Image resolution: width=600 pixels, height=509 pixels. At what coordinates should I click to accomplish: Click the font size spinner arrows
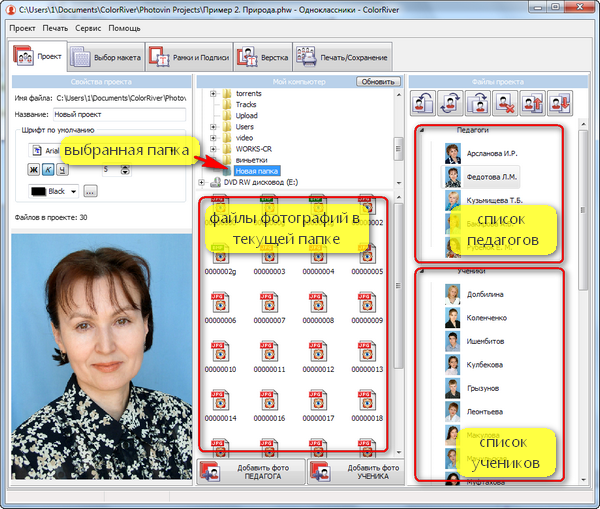click(x=125, y=170)
